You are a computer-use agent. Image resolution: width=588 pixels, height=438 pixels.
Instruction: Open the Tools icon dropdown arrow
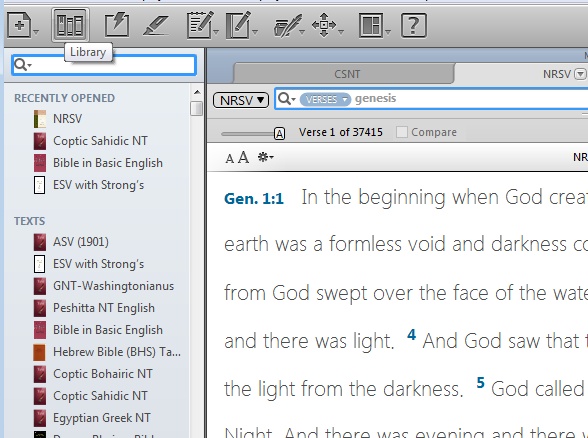[x=302, y=32]
